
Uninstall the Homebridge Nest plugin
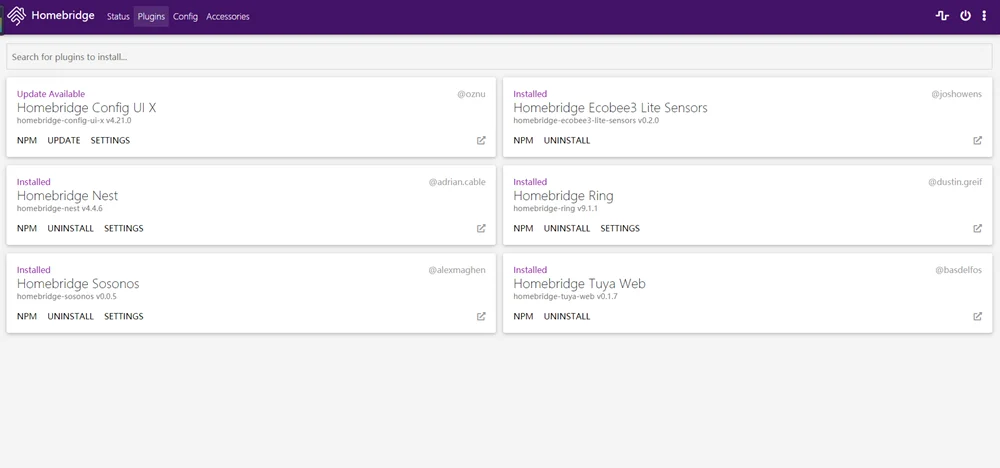coord(71,228)
